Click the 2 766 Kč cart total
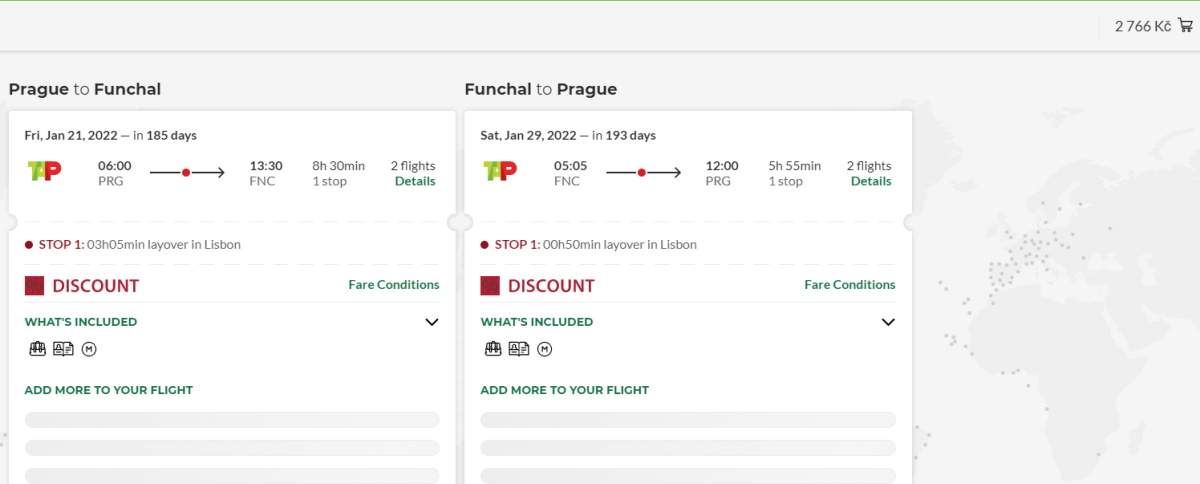 (x=1142, y=26)
